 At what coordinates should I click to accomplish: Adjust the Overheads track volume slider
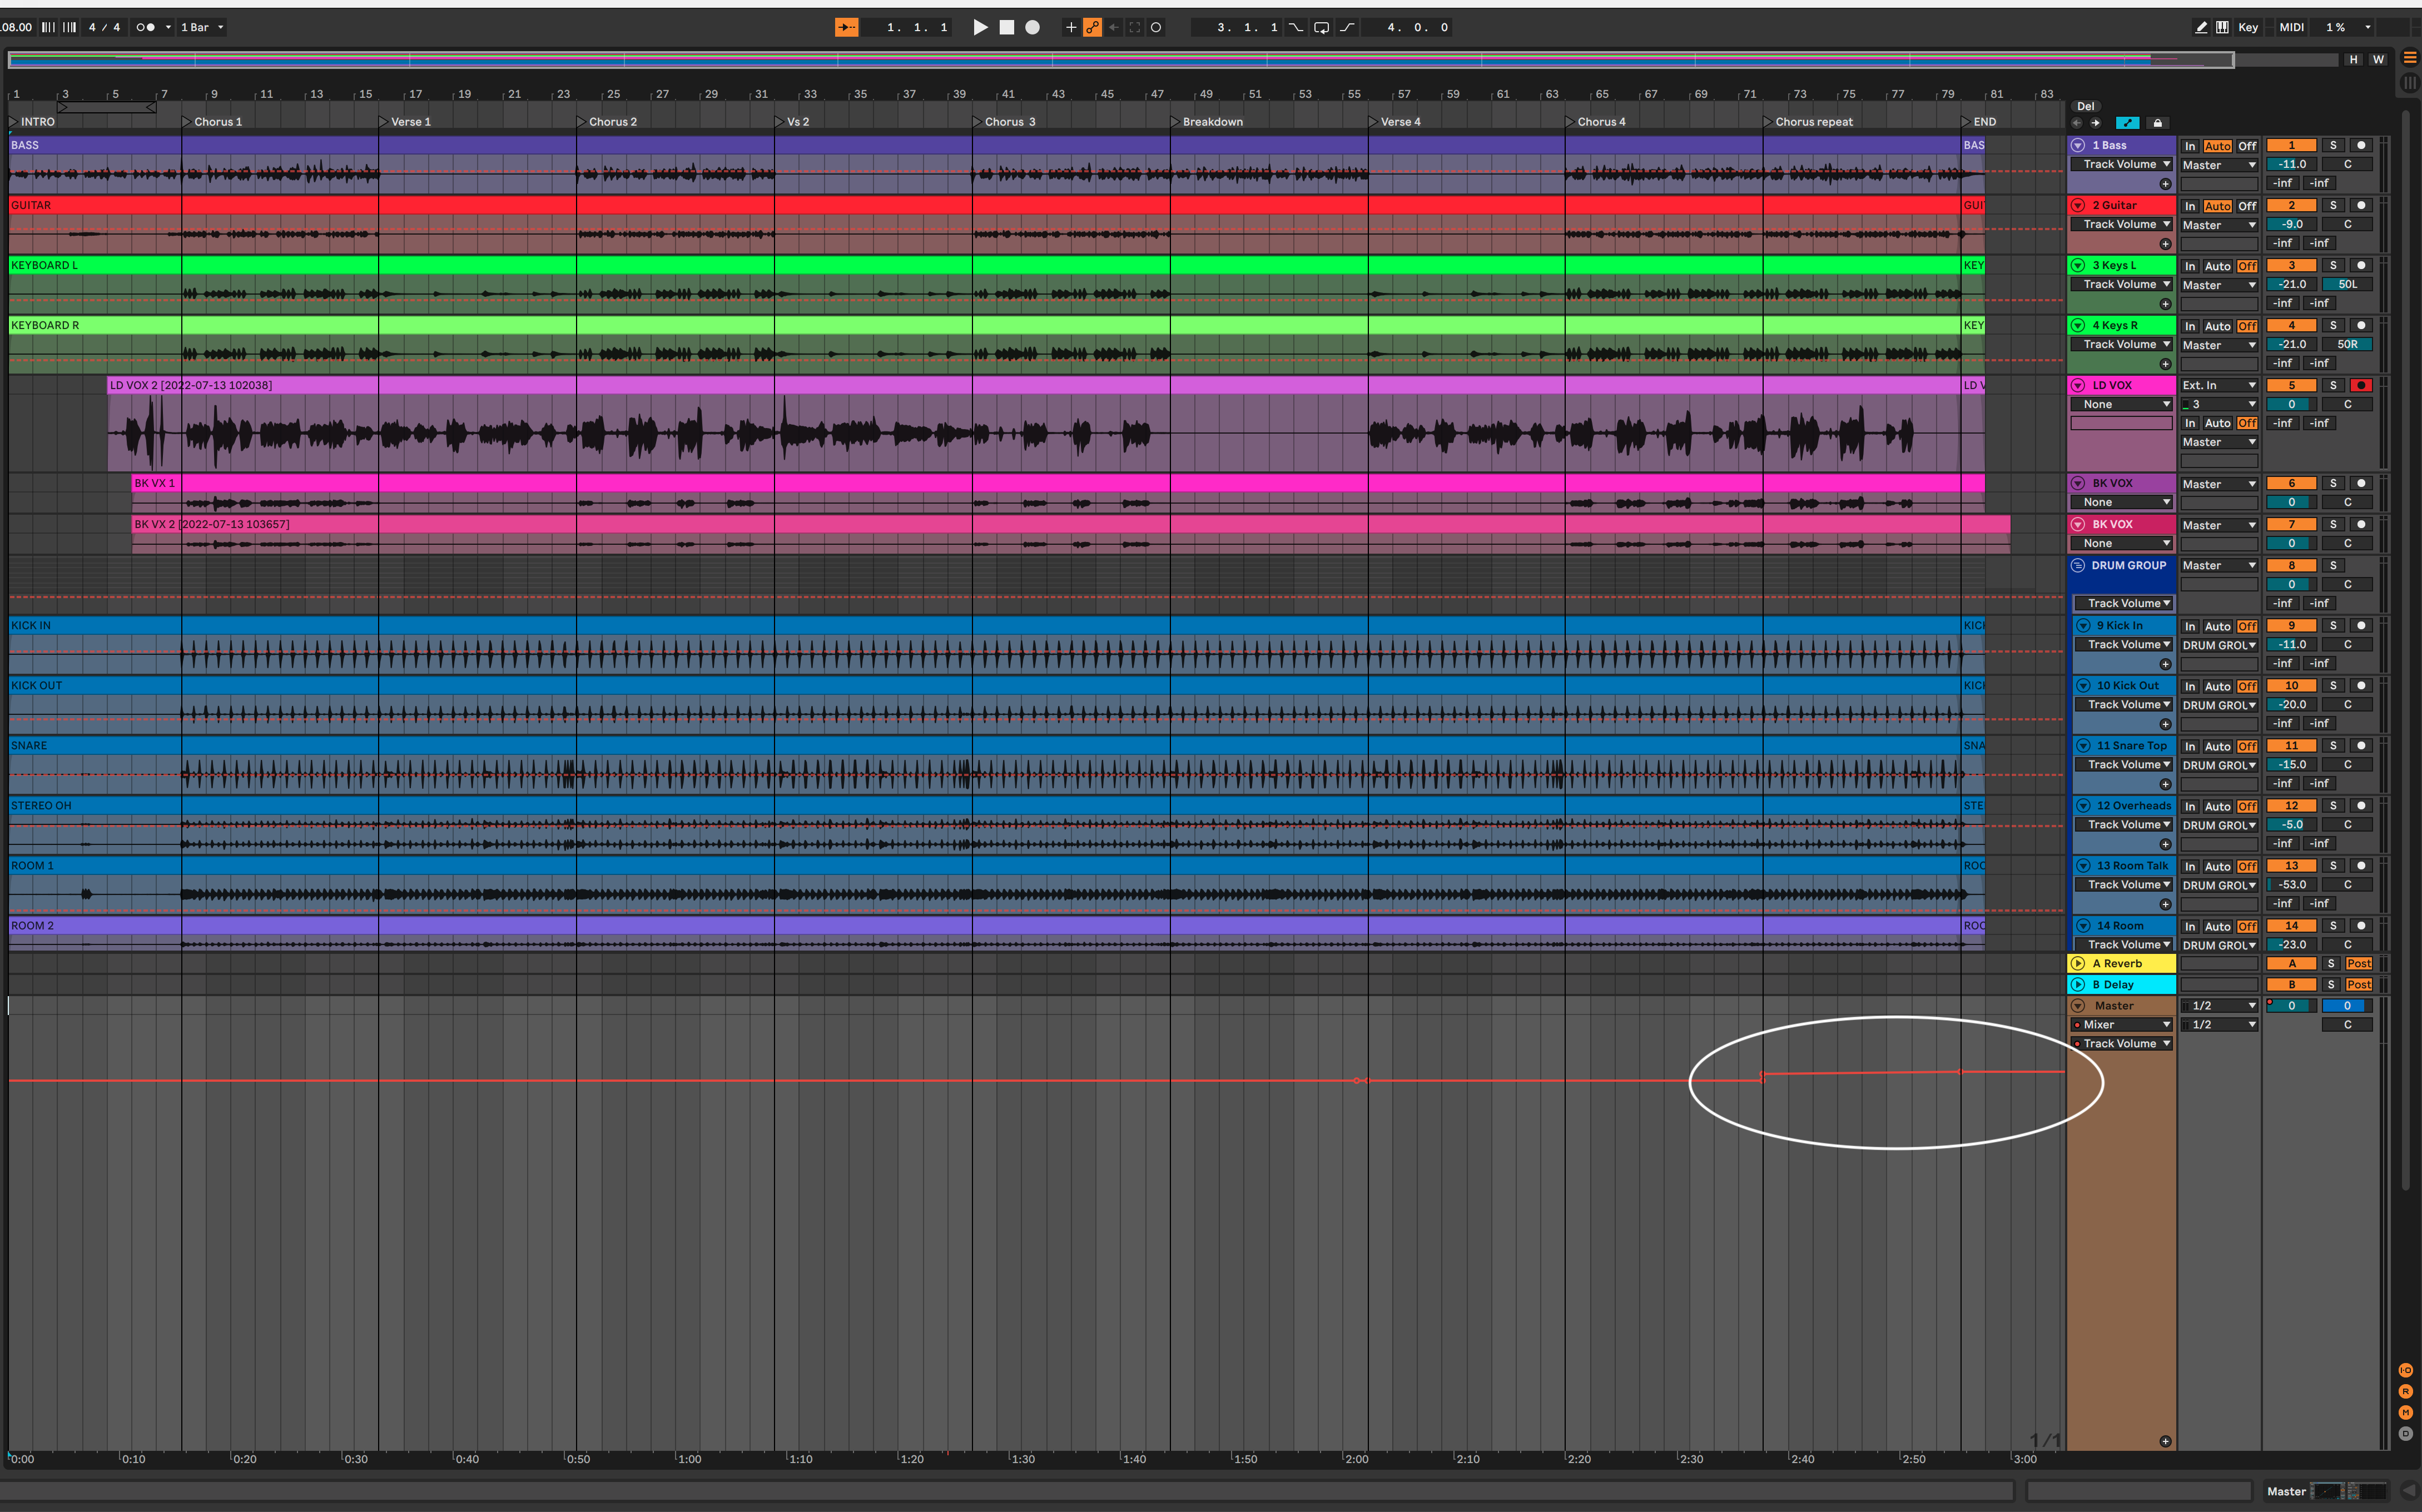2292,825
